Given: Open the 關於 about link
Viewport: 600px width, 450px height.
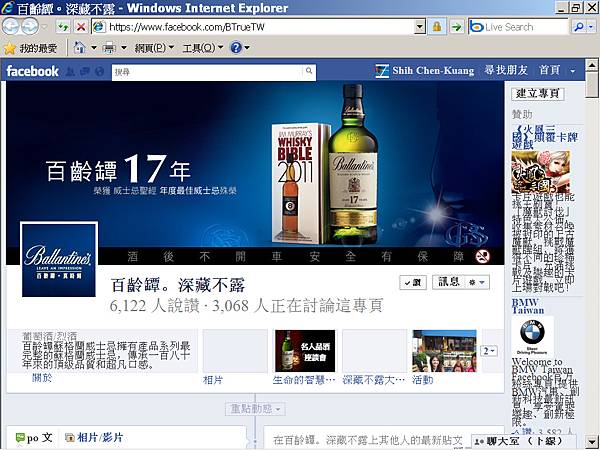Looking at the screenshot, I should (x=42, y=378).
